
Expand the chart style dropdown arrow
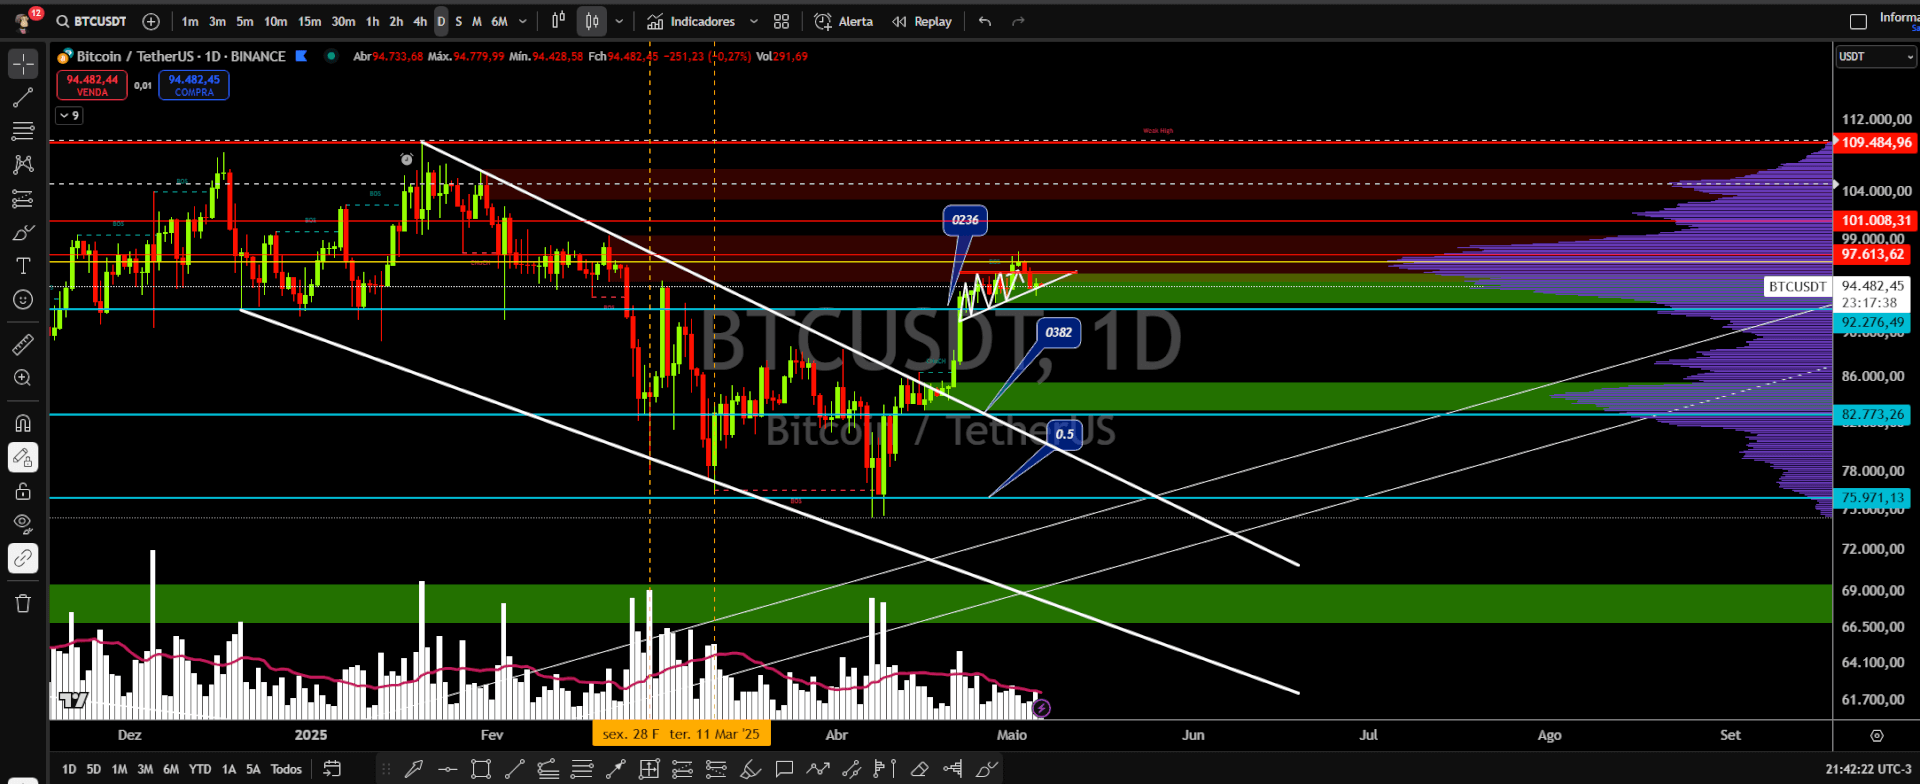619,21
